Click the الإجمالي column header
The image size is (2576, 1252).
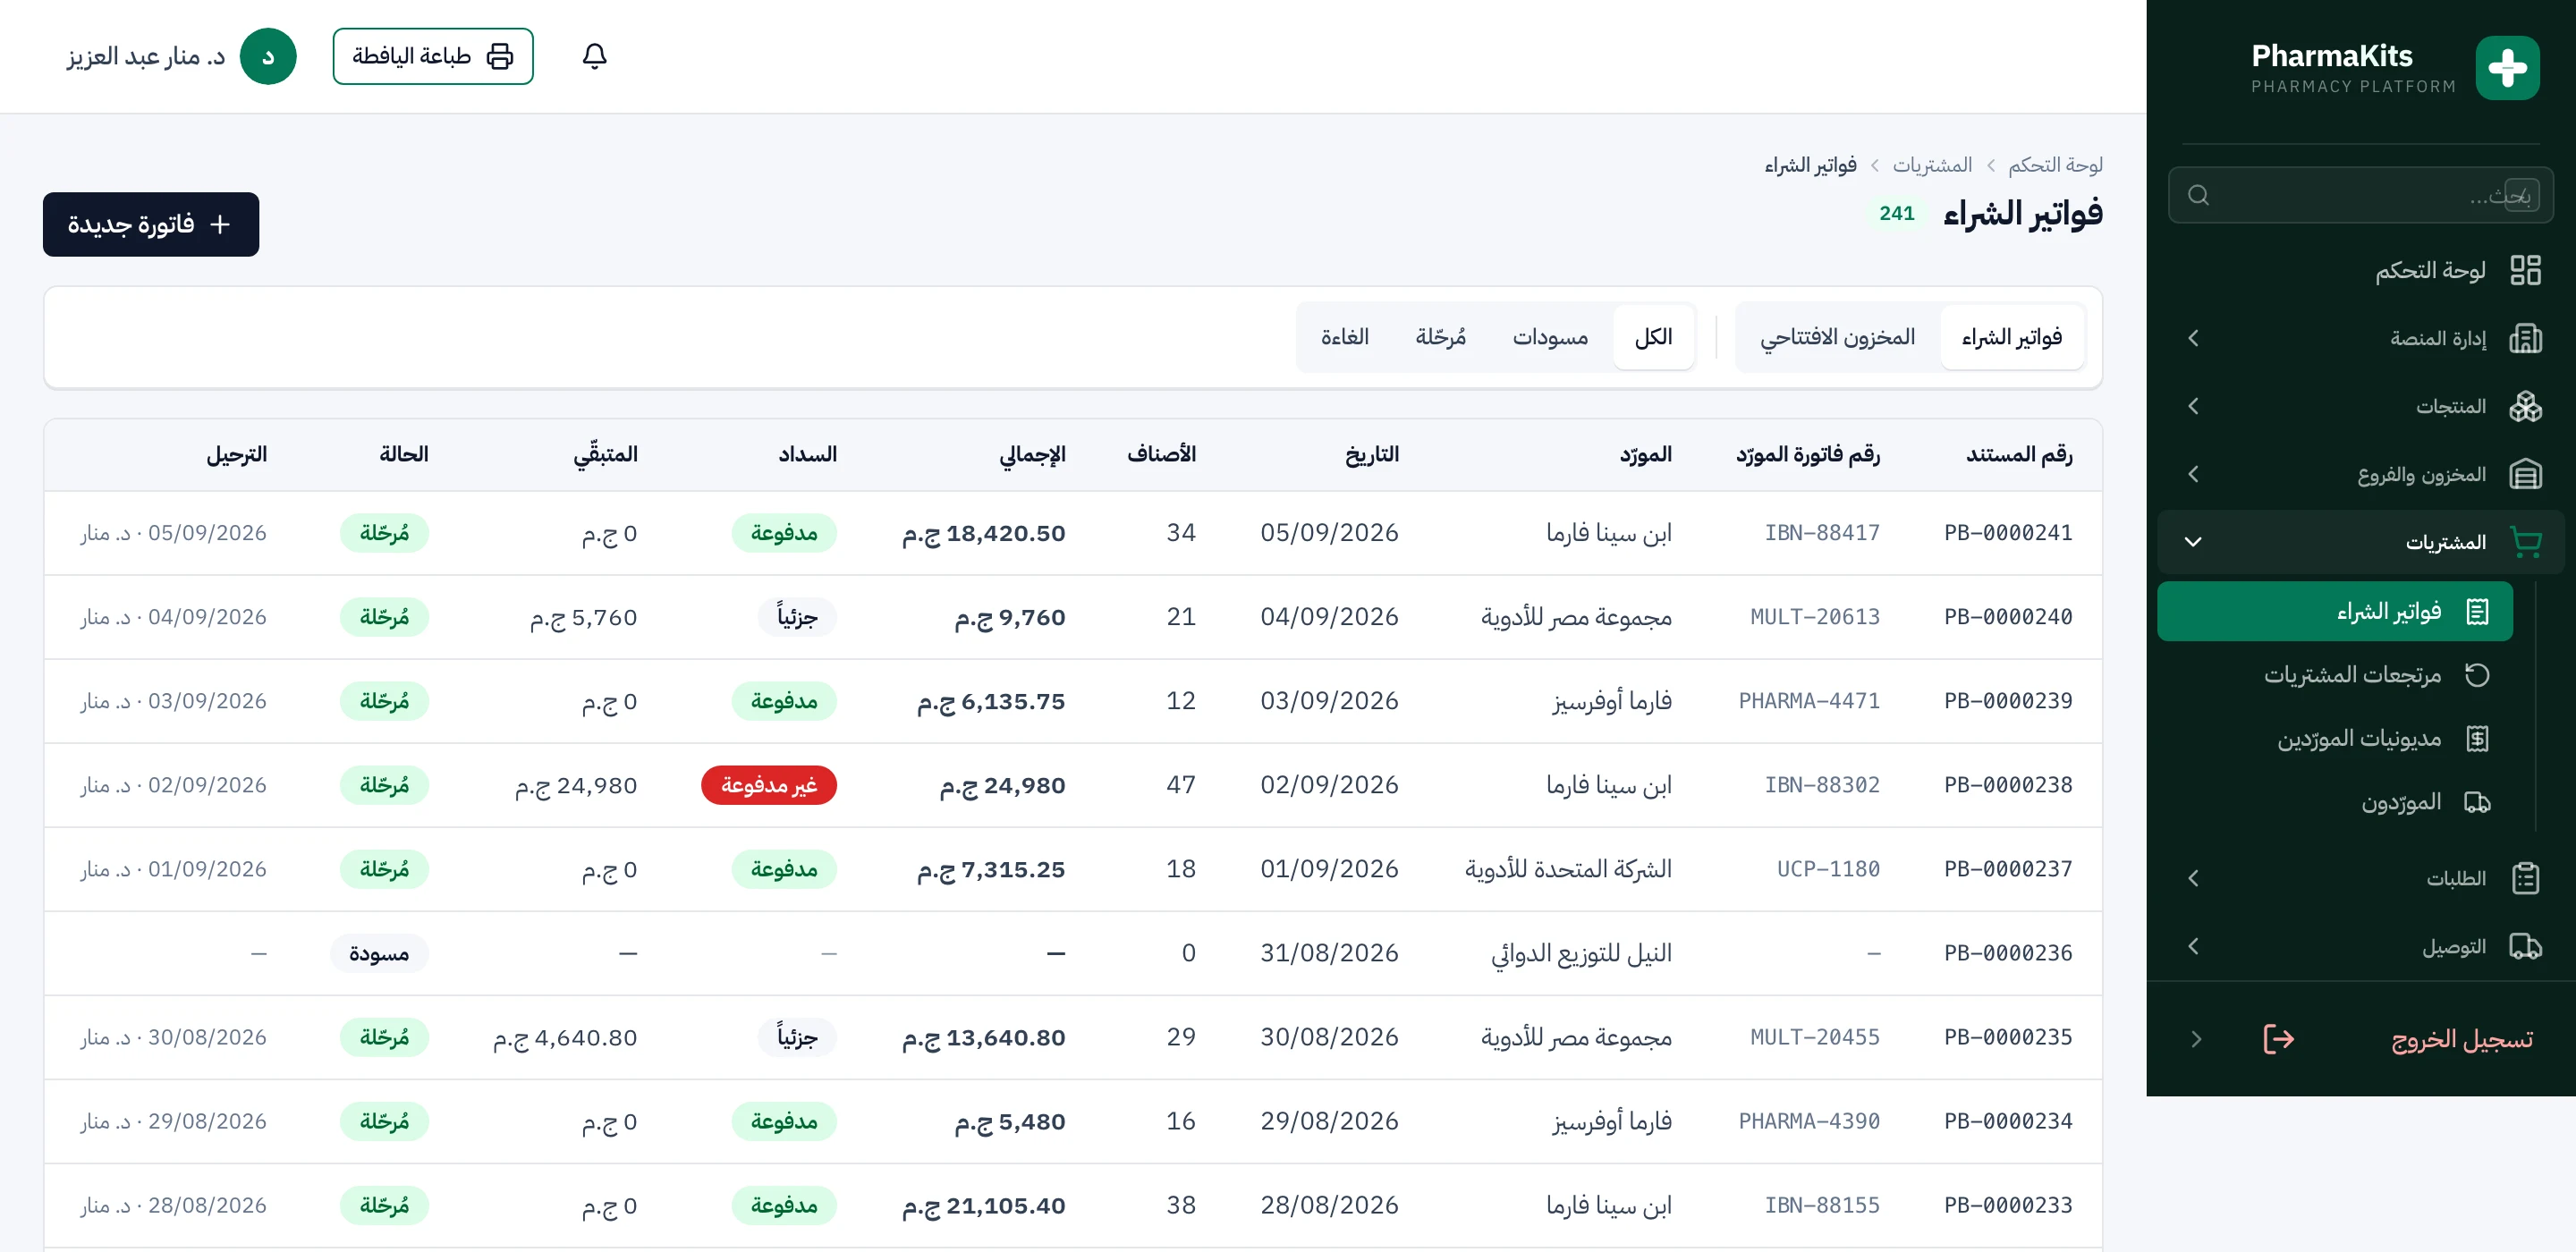1032,454
